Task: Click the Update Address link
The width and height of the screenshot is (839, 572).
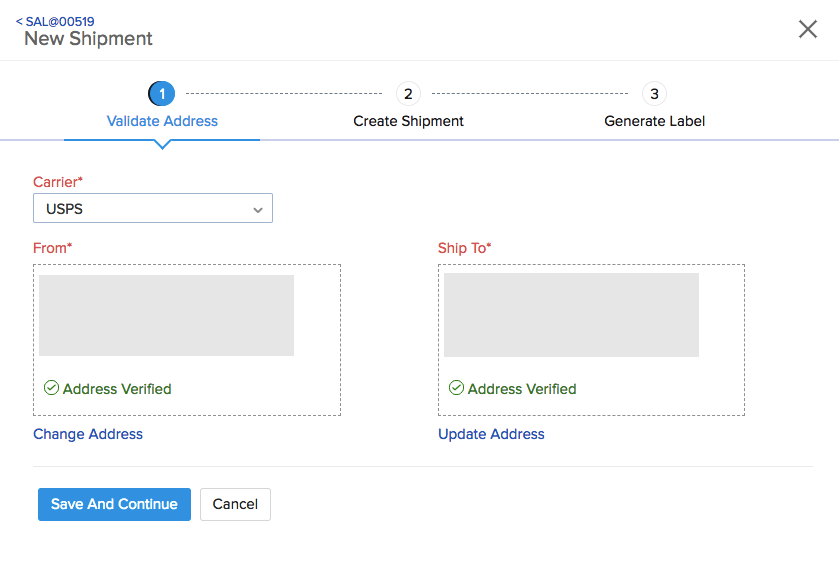Action: click(491, 434)
